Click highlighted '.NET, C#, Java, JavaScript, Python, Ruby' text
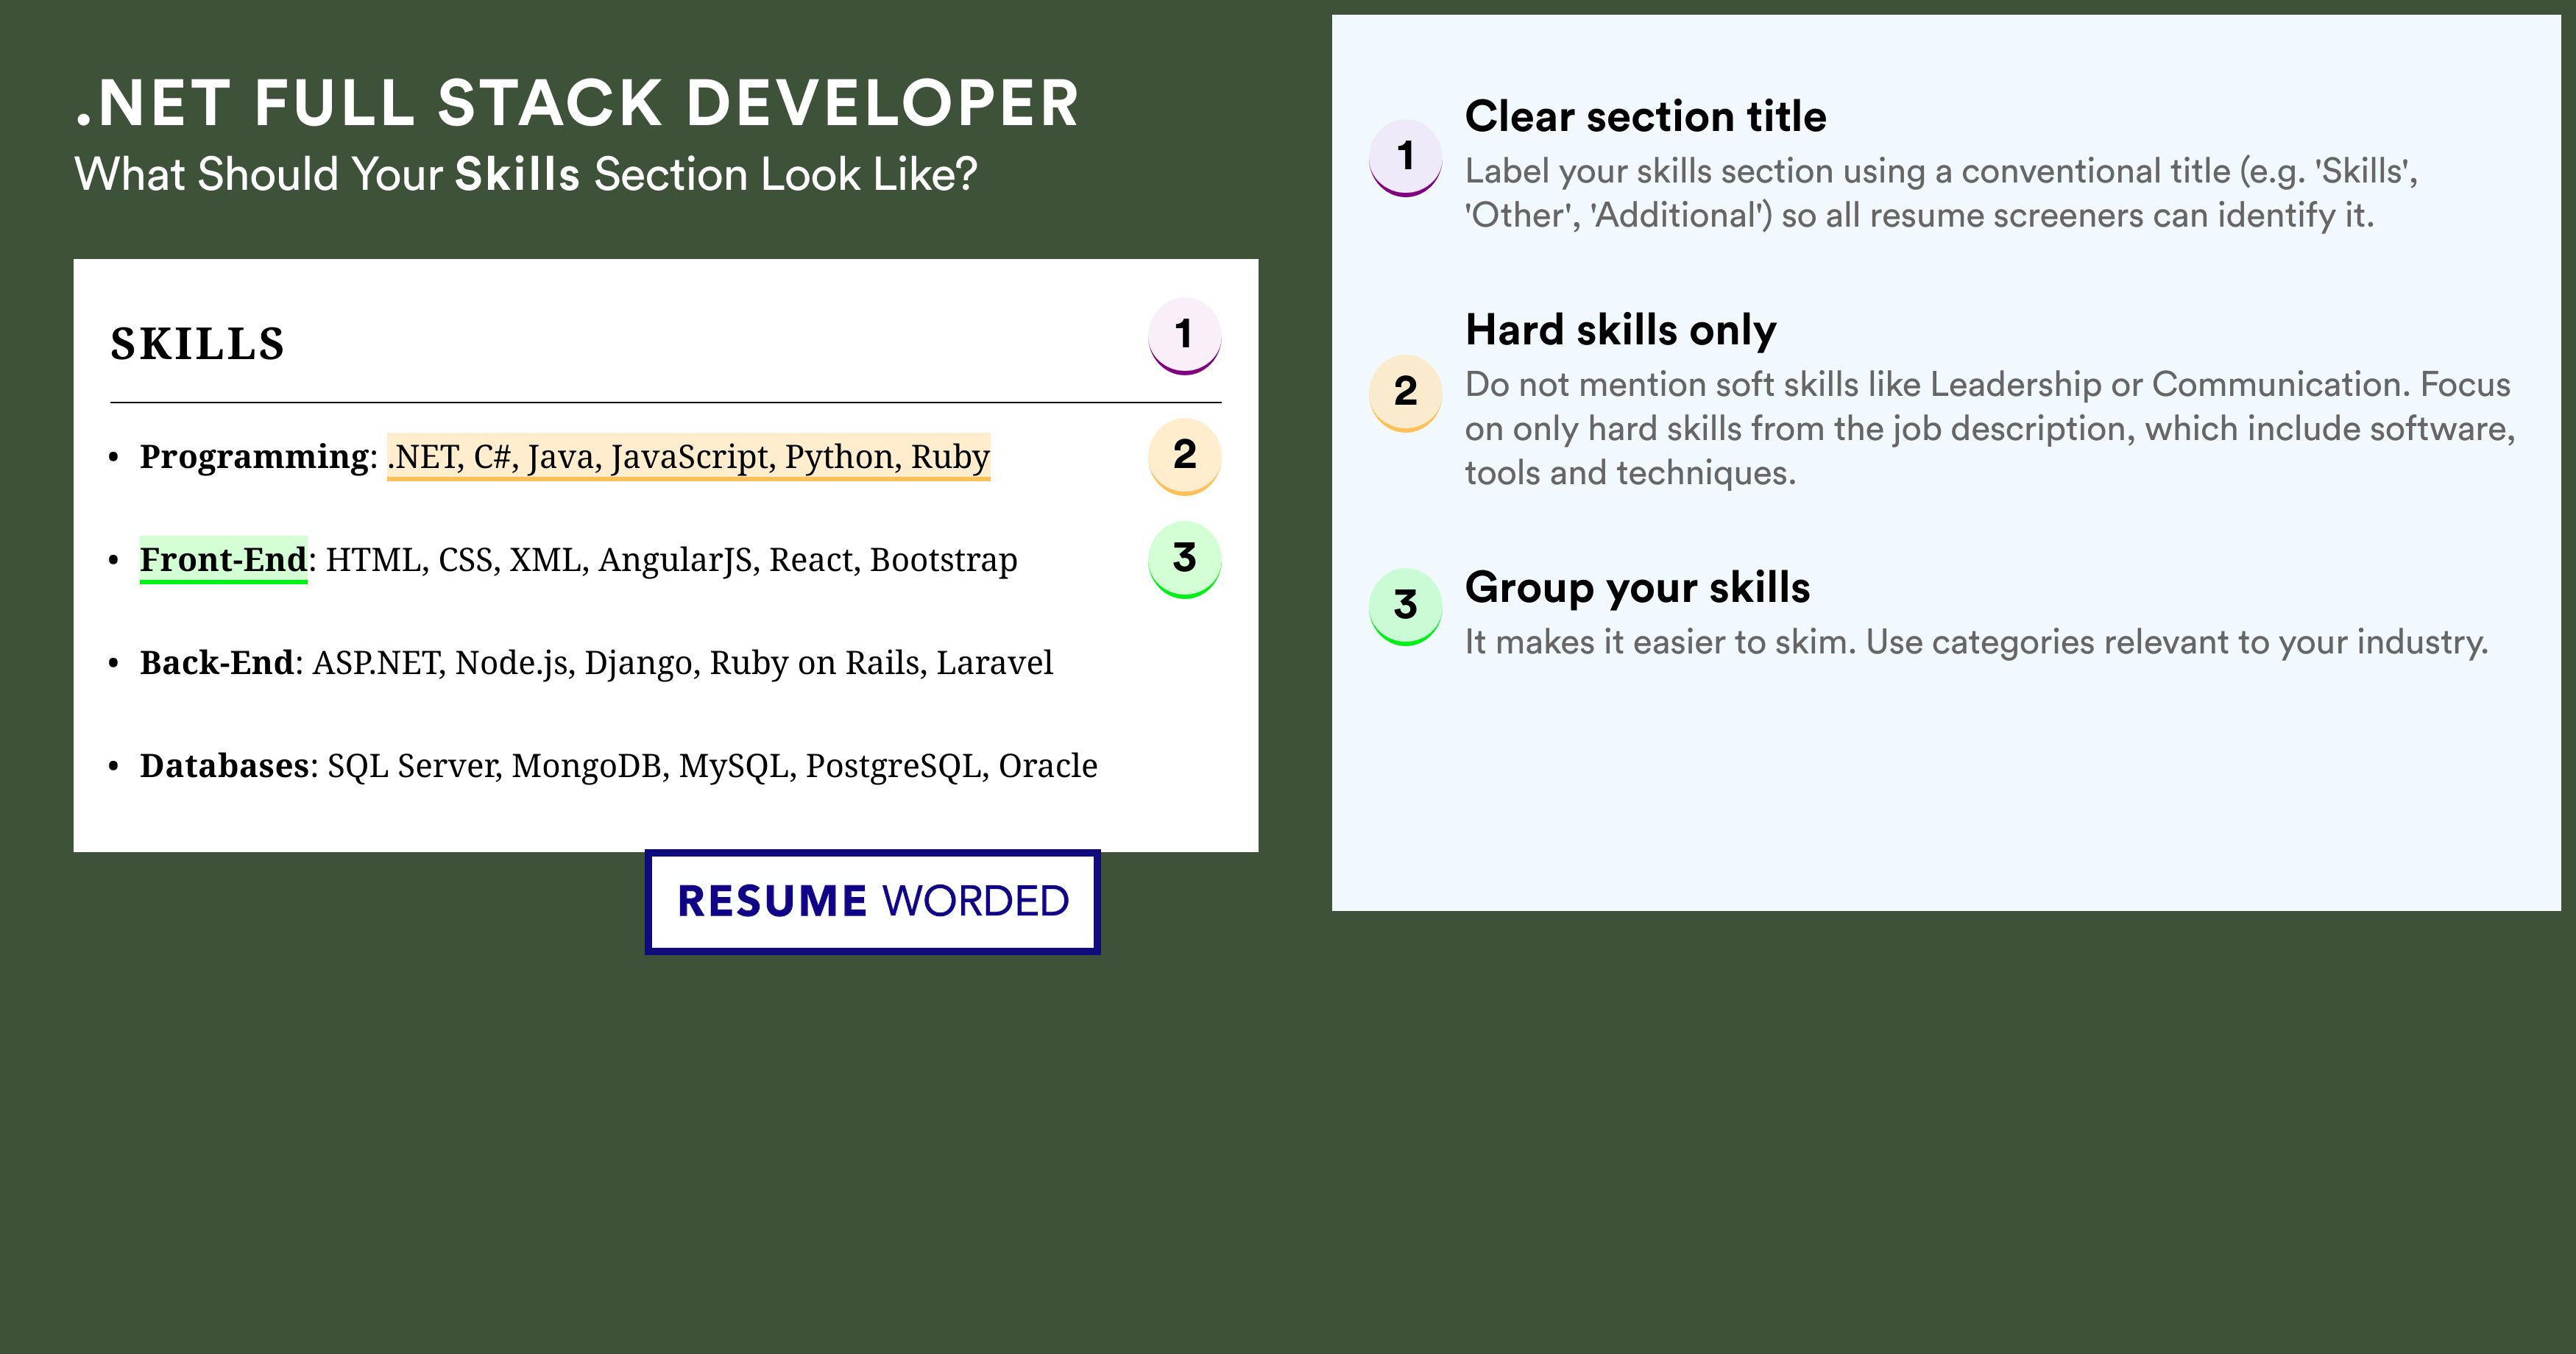Image resolution: width=2576 pixels, height=1354 pixels. [689, 457]
